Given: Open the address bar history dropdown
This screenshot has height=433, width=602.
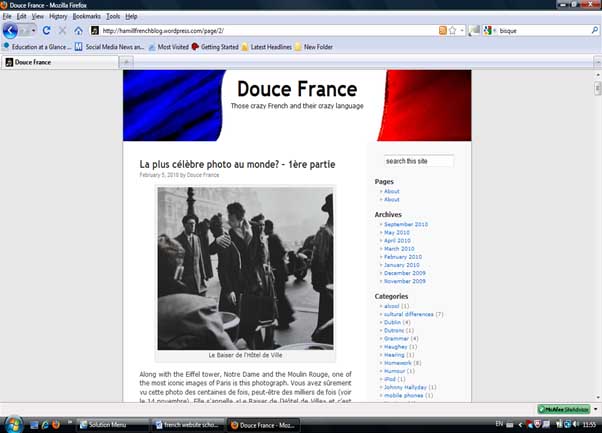Looking at the screenshot, I should [462, 30].
